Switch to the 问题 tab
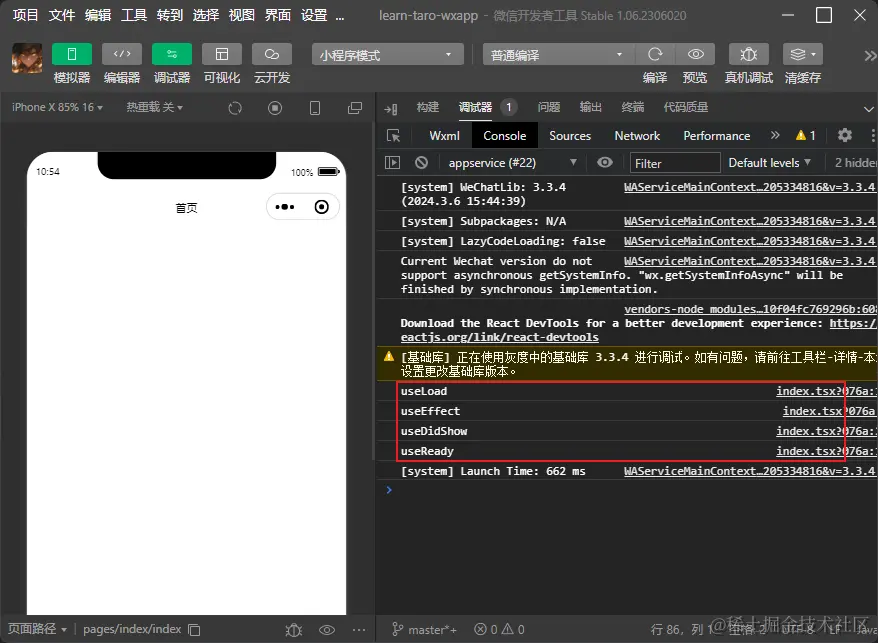 pyautogui.click(x=549, y=107)
